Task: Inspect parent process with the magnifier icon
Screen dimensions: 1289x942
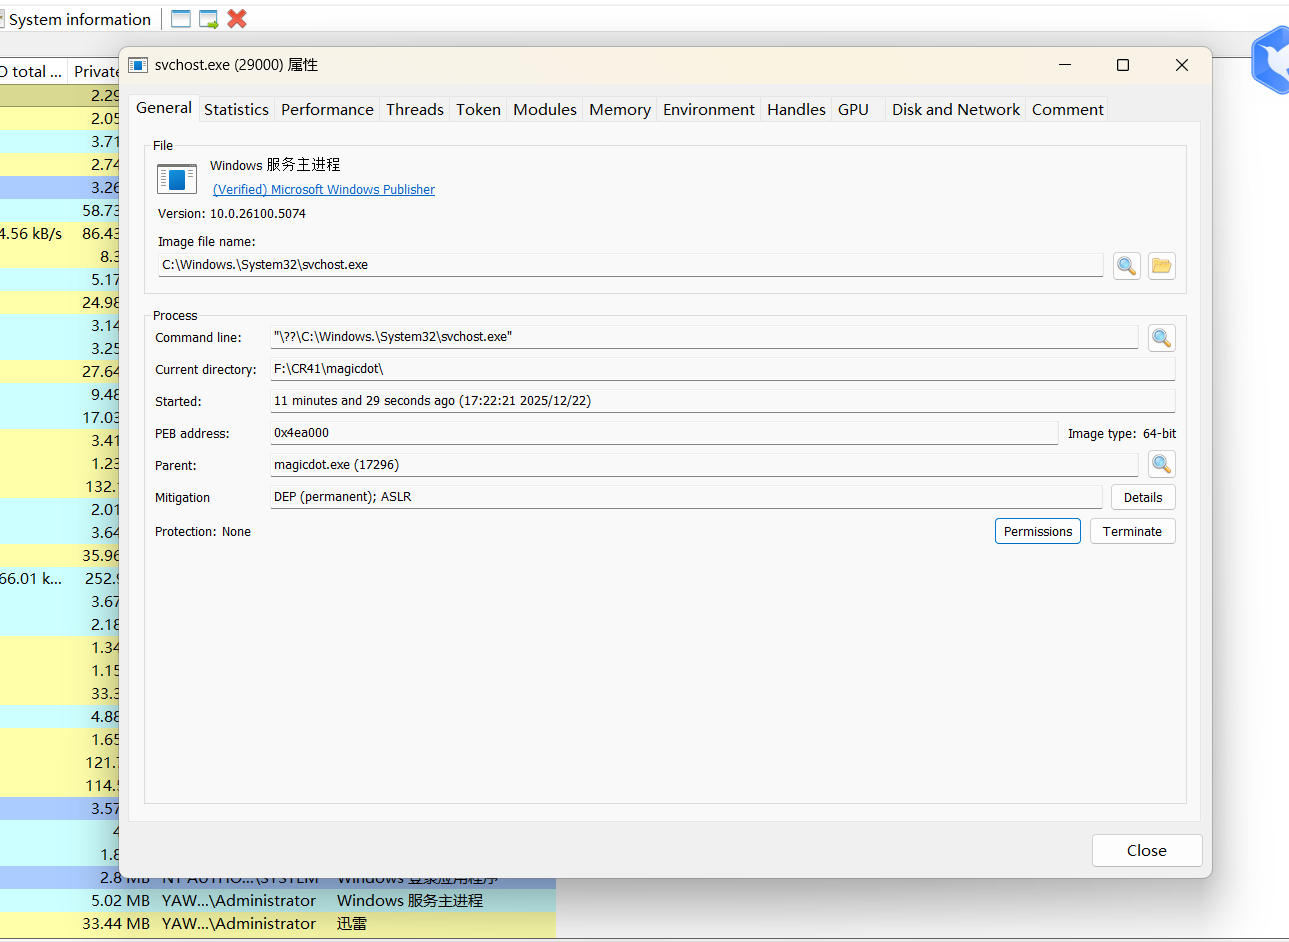Action: point(1161,464)
